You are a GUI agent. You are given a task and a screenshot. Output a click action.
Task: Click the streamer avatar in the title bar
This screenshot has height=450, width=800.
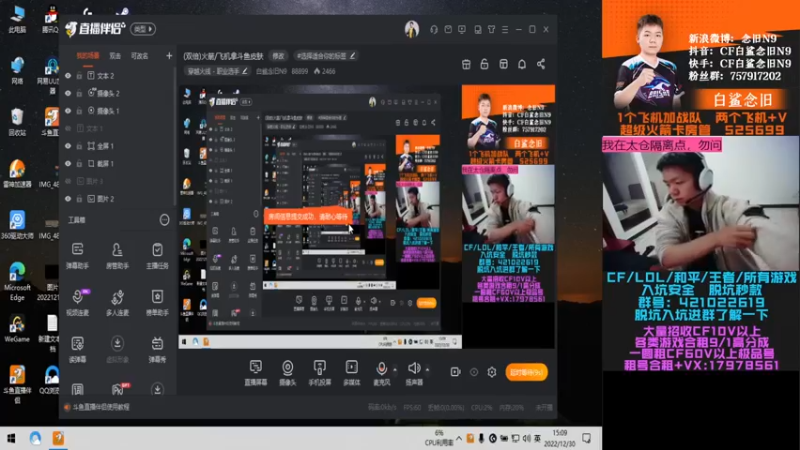[x=412, y=29]
